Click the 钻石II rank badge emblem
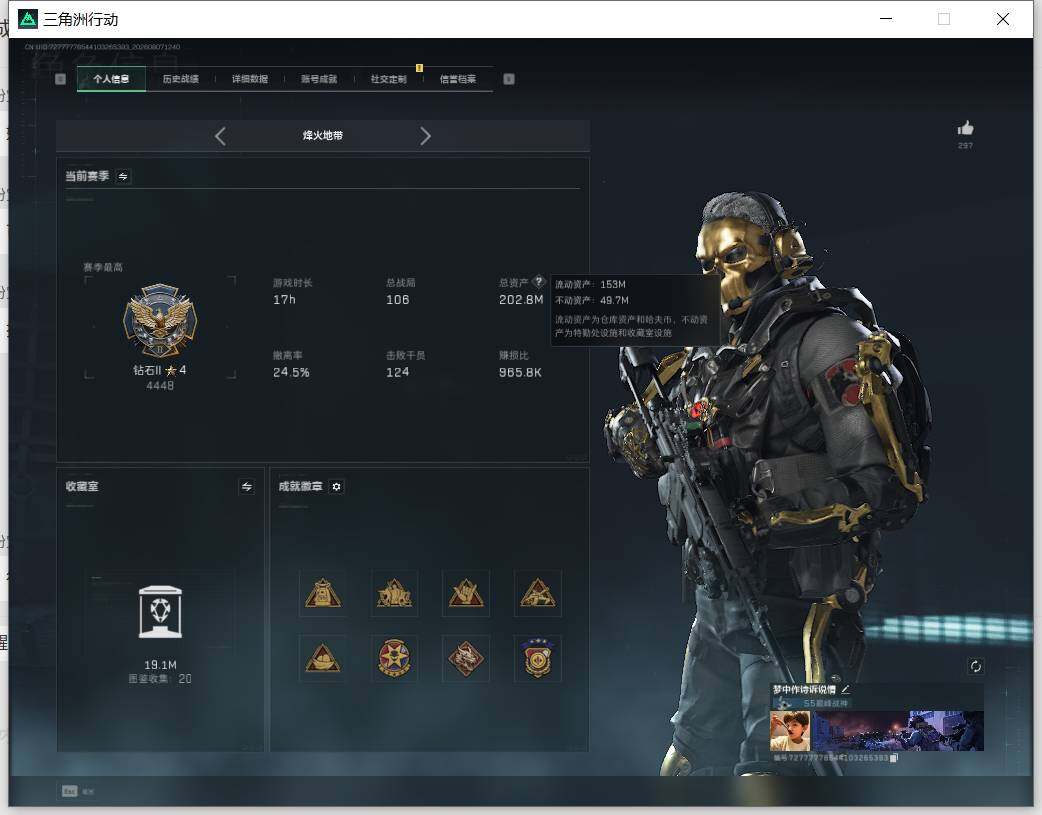This screenshot has height=815, width=1042. (160, 320)
